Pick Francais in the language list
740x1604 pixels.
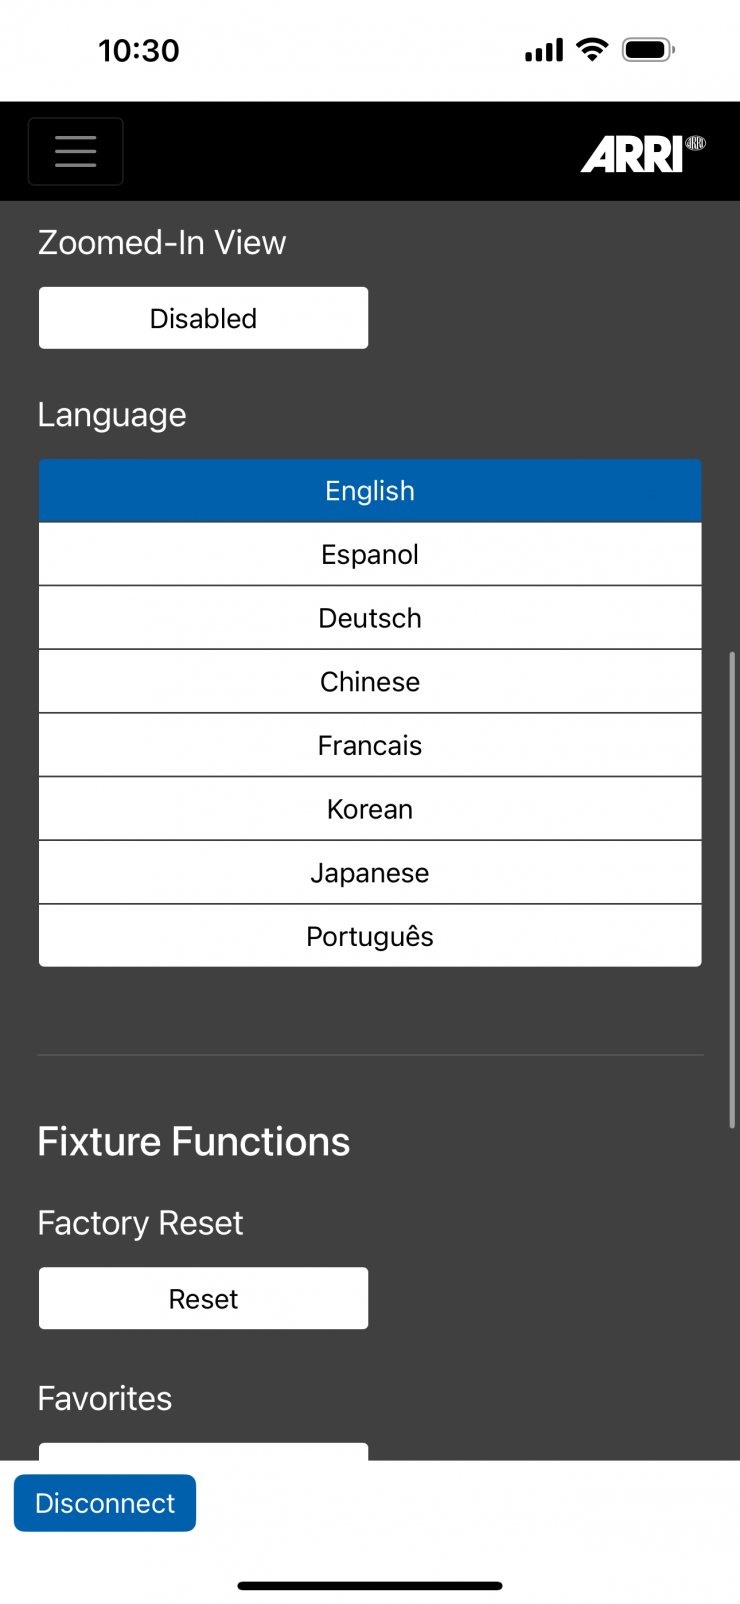click(x=370, y=746)
